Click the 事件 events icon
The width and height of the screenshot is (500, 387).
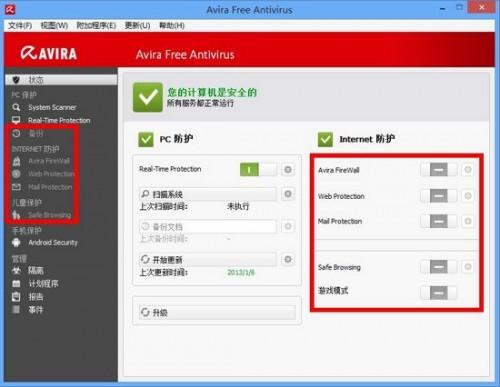tap(16, 310)
